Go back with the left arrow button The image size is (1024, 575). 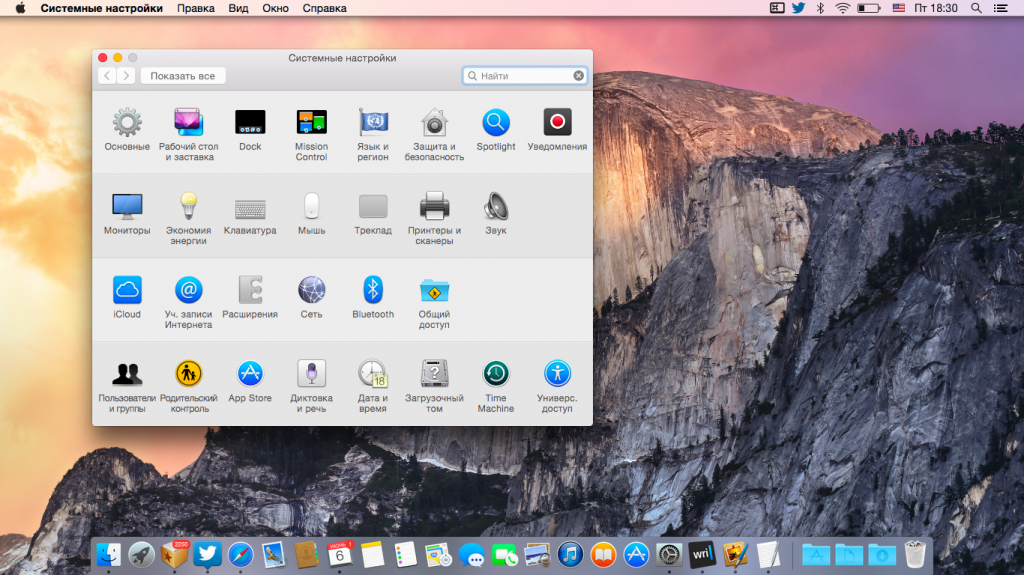tap(107, 76)
